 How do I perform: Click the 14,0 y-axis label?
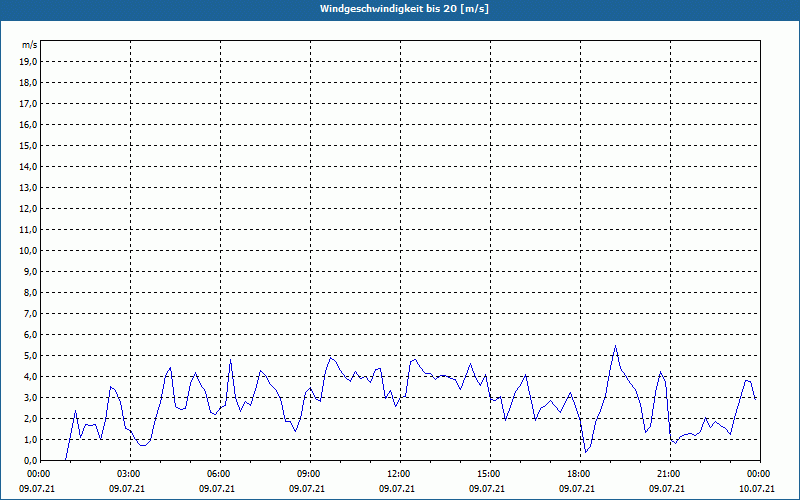28,166
